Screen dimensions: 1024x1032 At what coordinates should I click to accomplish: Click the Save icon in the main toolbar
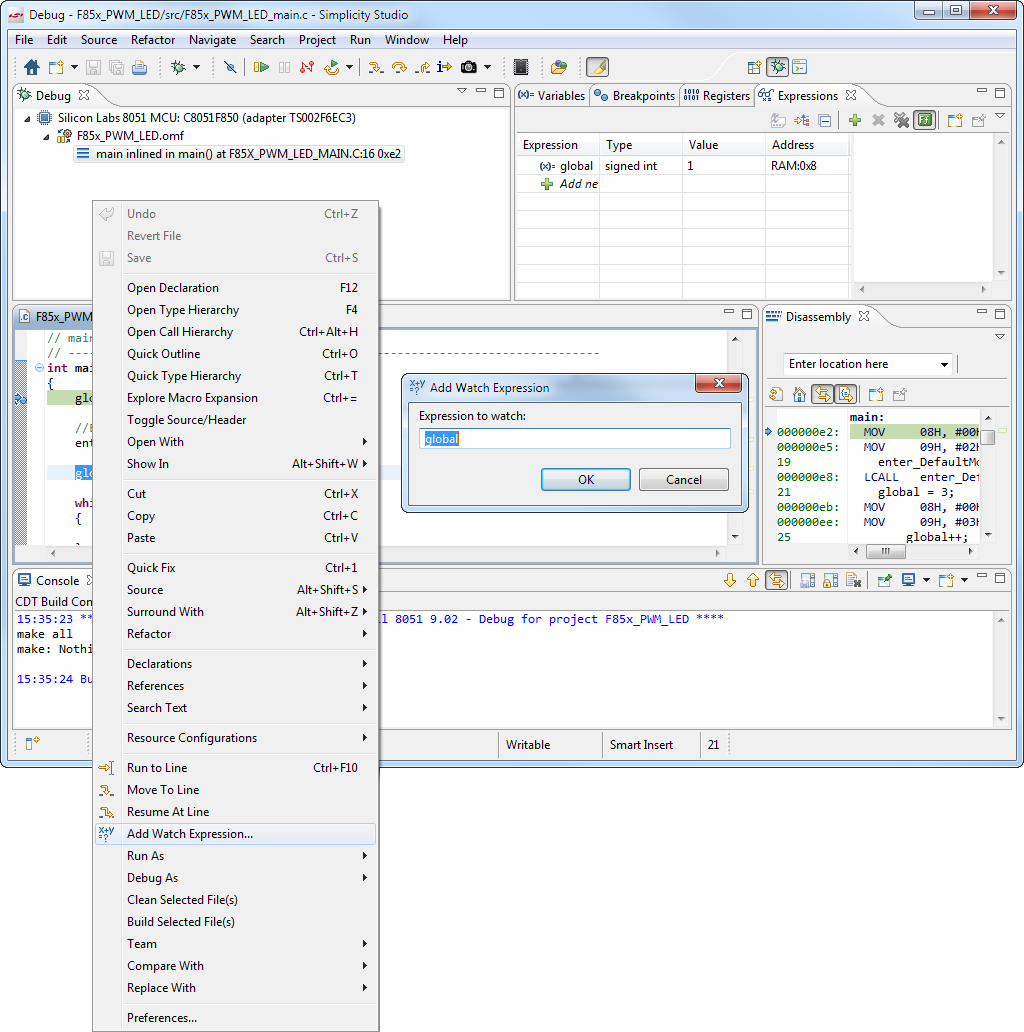(94, 67)
